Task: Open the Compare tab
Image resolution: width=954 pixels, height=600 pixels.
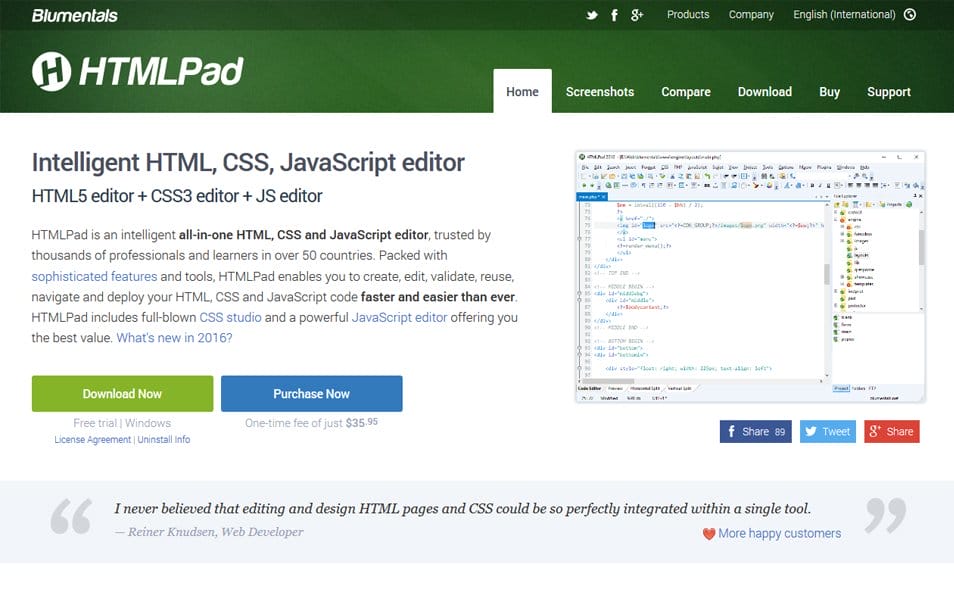Action: click(686, 92)
